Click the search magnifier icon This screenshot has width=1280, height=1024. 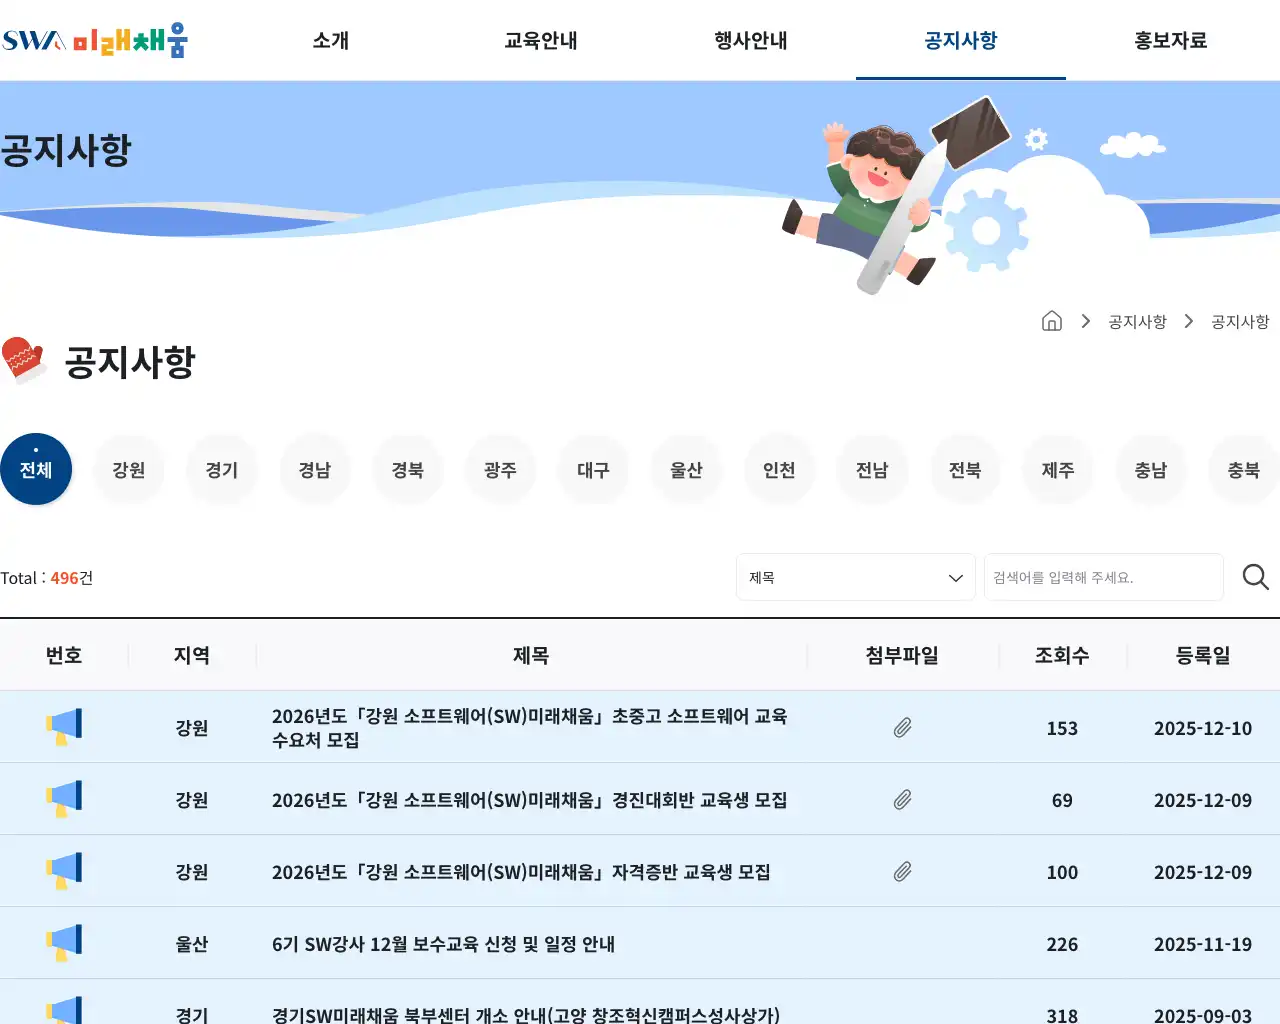tap(1254, 577)
